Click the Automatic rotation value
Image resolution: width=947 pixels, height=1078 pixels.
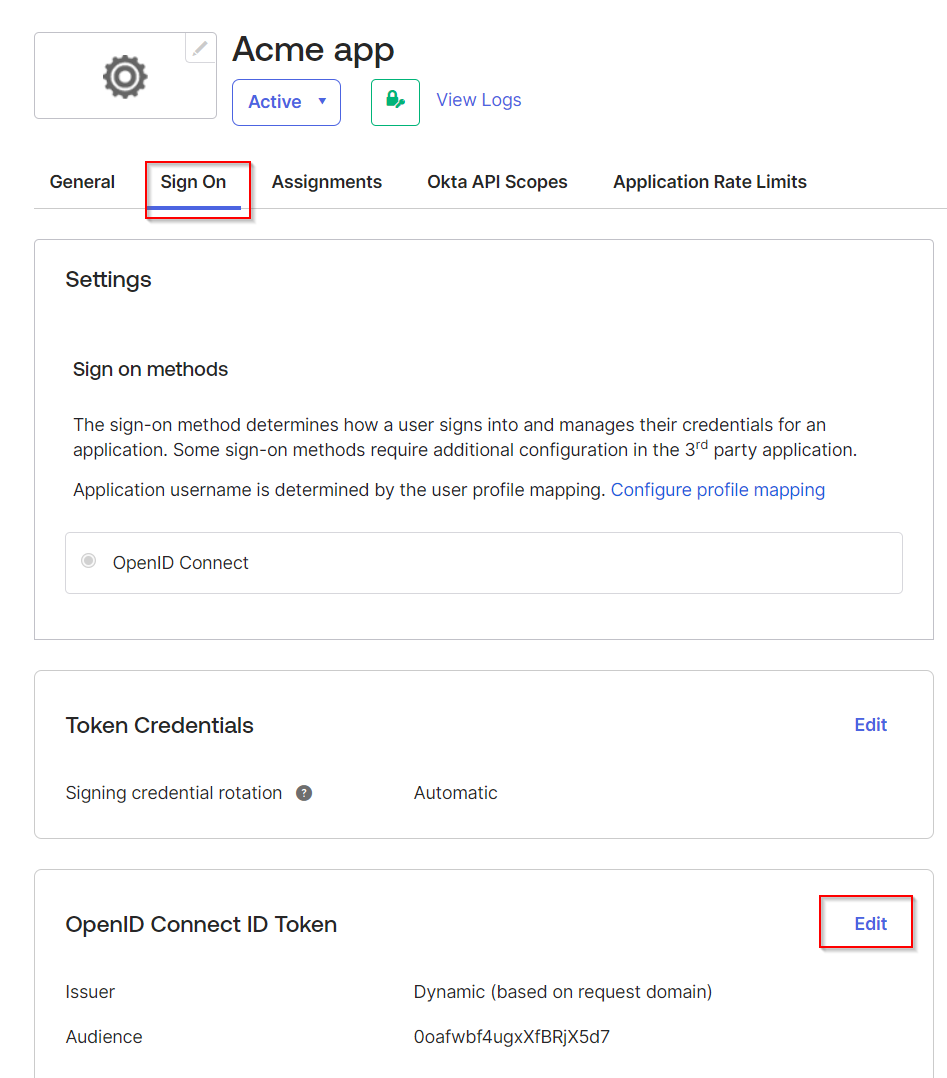click(455, 793)
